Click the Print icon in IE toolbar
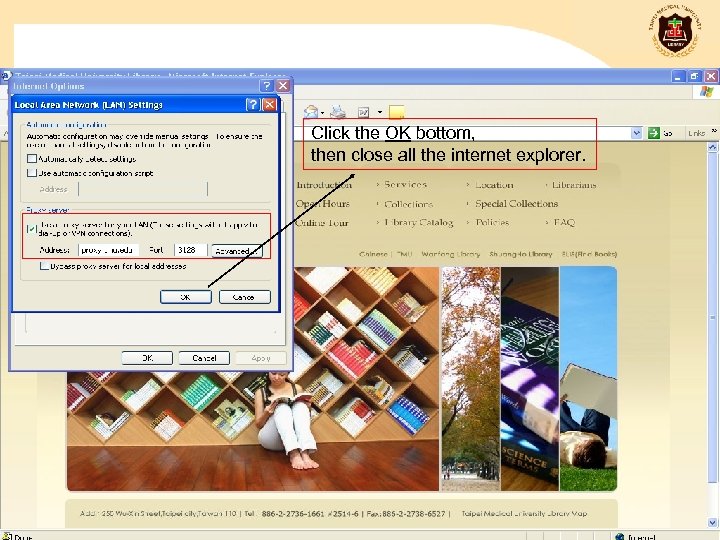Image resolution: width=720 pixels, height=540 pixels. [338, 112]
